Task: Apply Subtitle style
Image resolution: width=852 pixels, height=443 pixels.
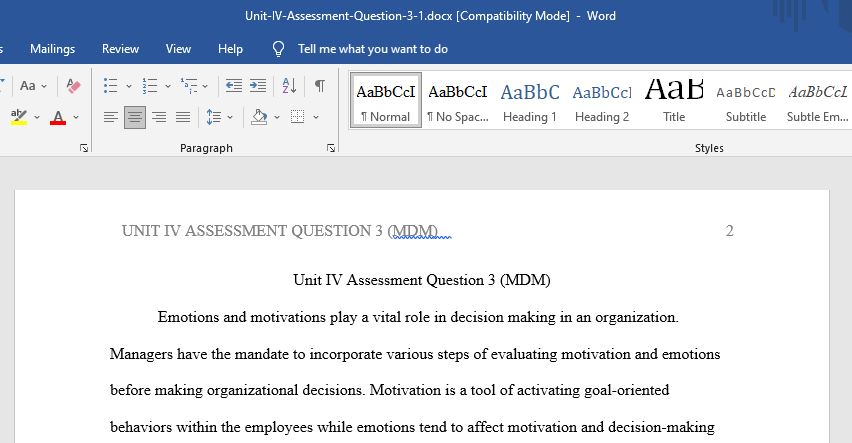Action: coord(746,101)
